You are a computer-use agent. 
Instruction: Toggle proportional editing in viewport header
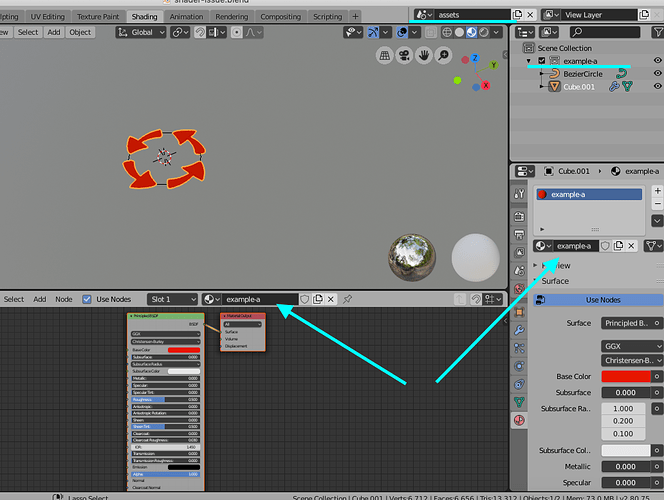[x=237, y=33]
